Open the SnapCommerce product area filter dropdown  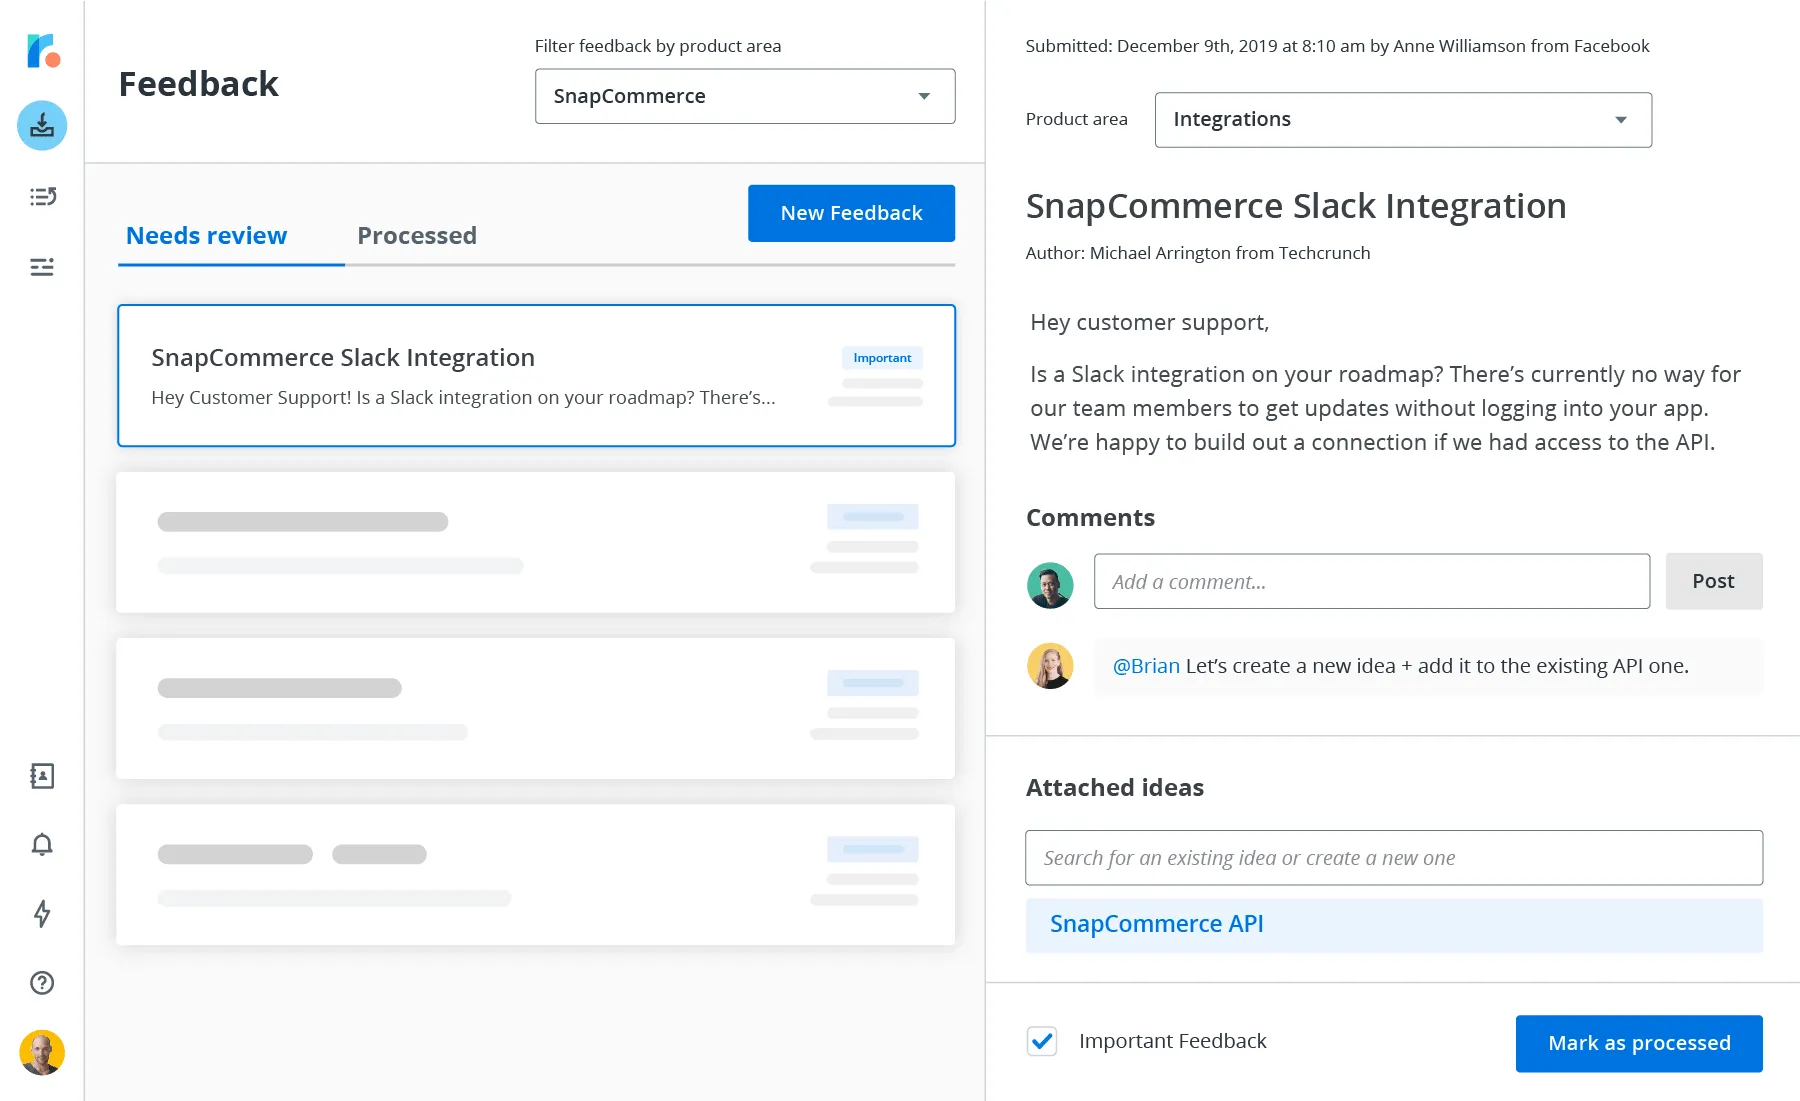tap(744, 96)
